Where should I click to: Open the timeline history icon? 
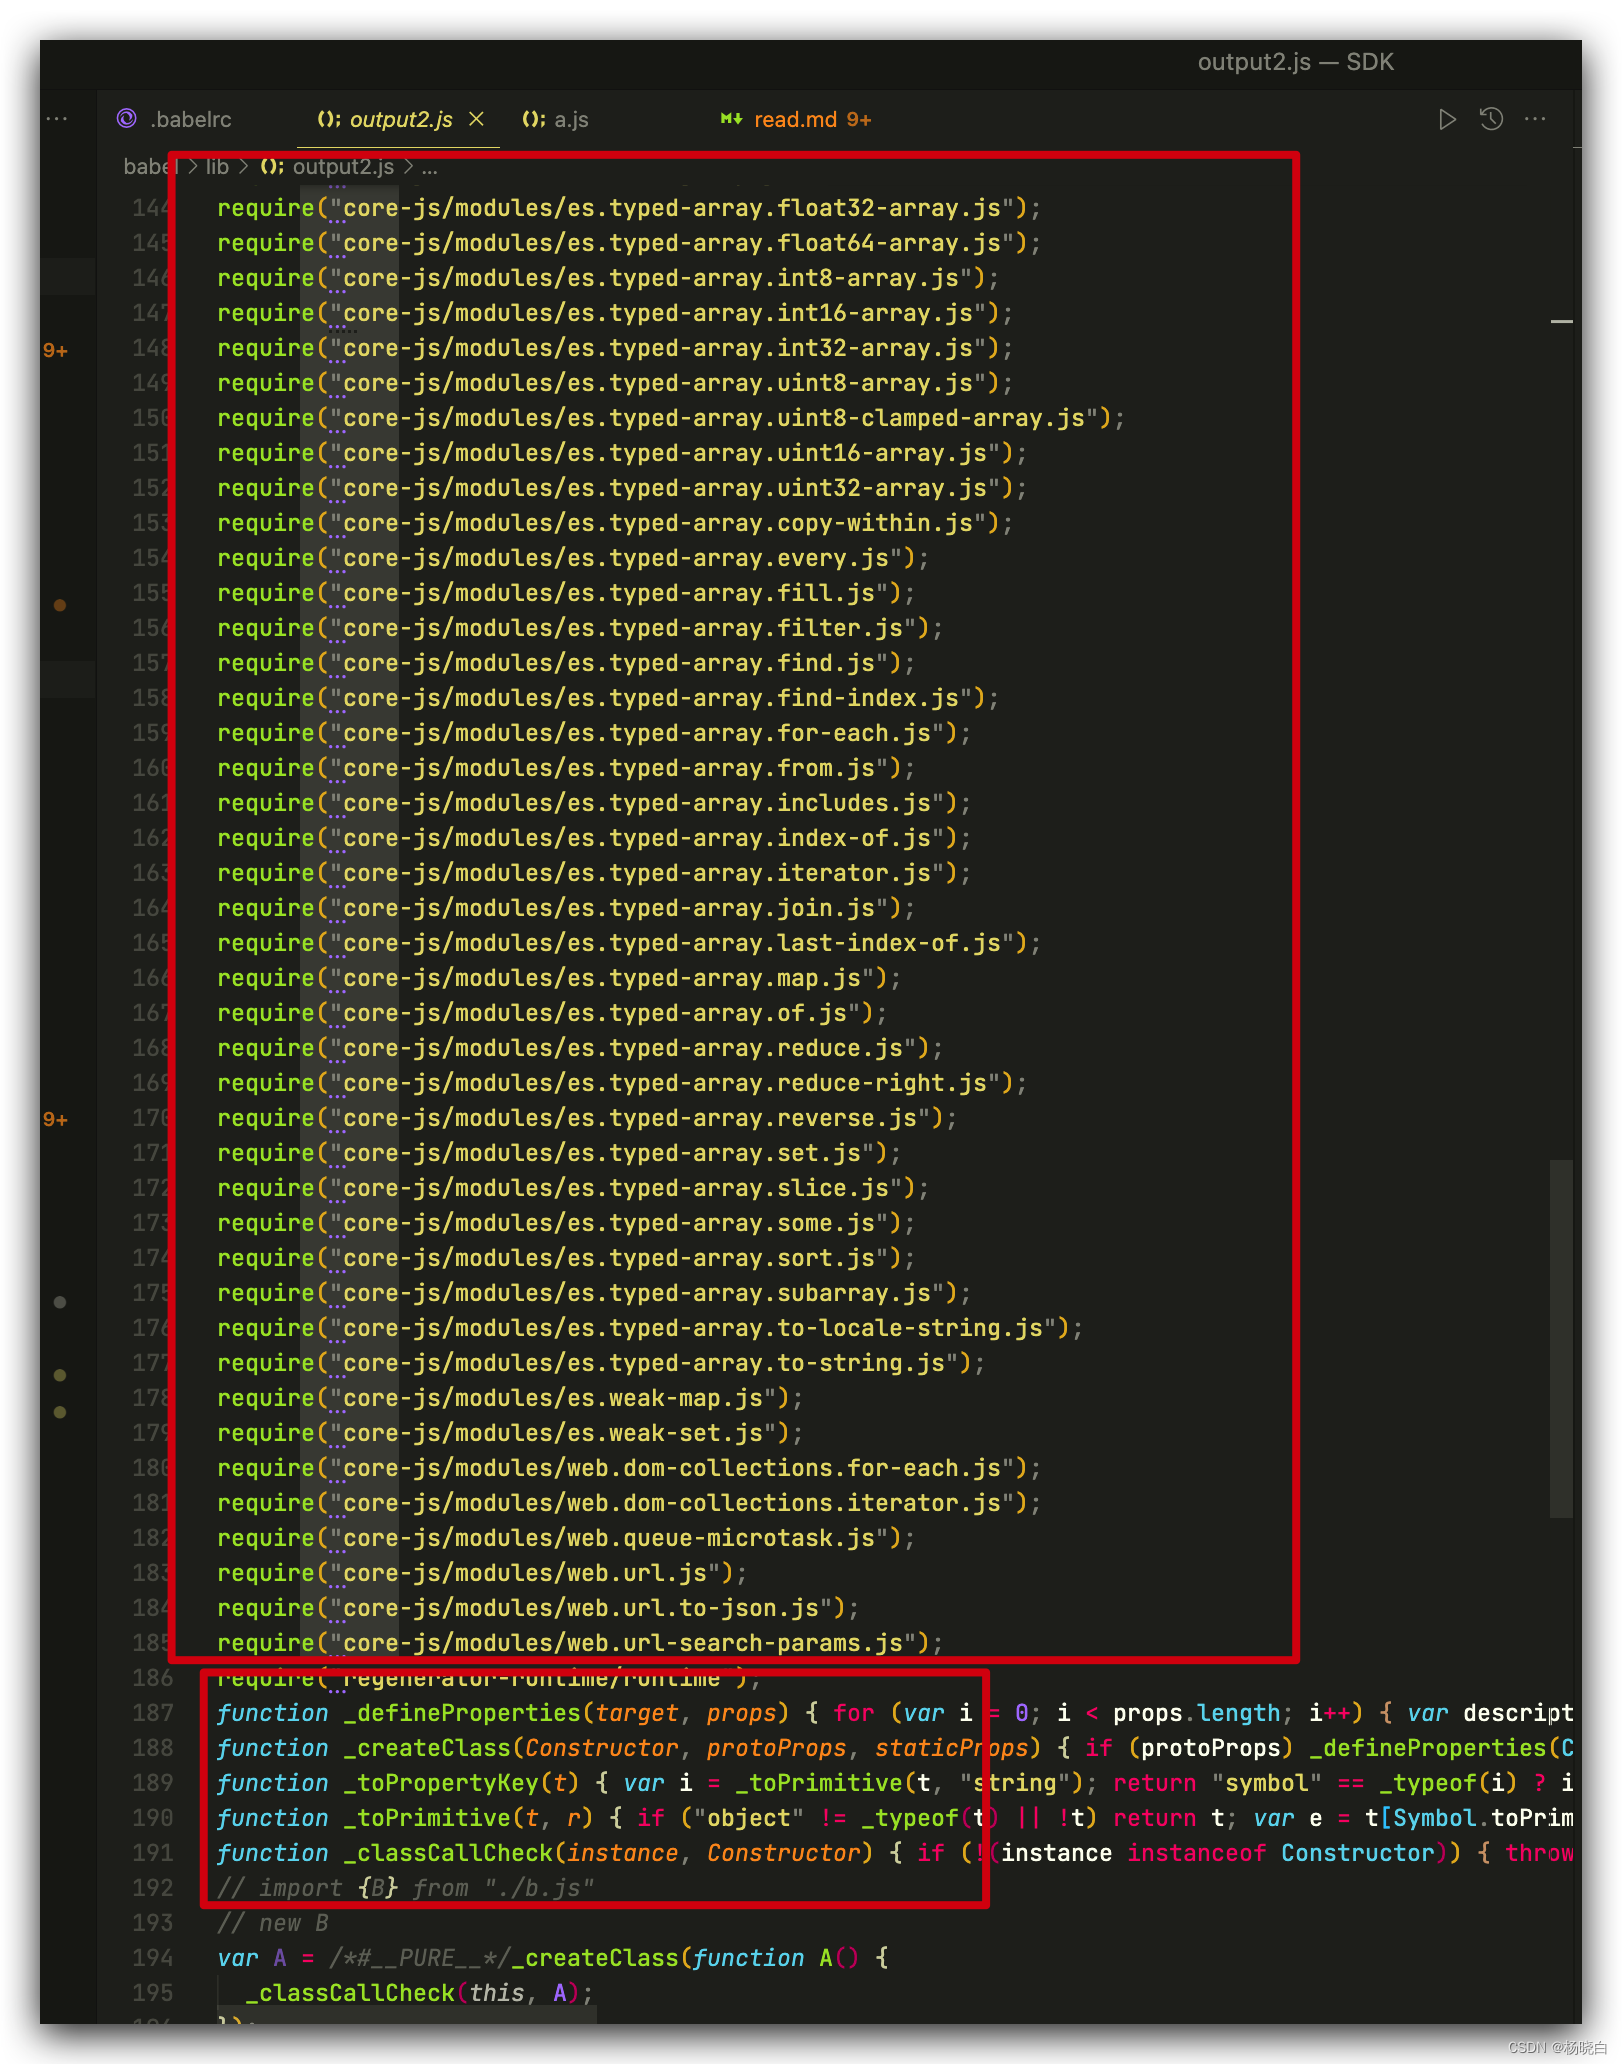[1491, 120]
